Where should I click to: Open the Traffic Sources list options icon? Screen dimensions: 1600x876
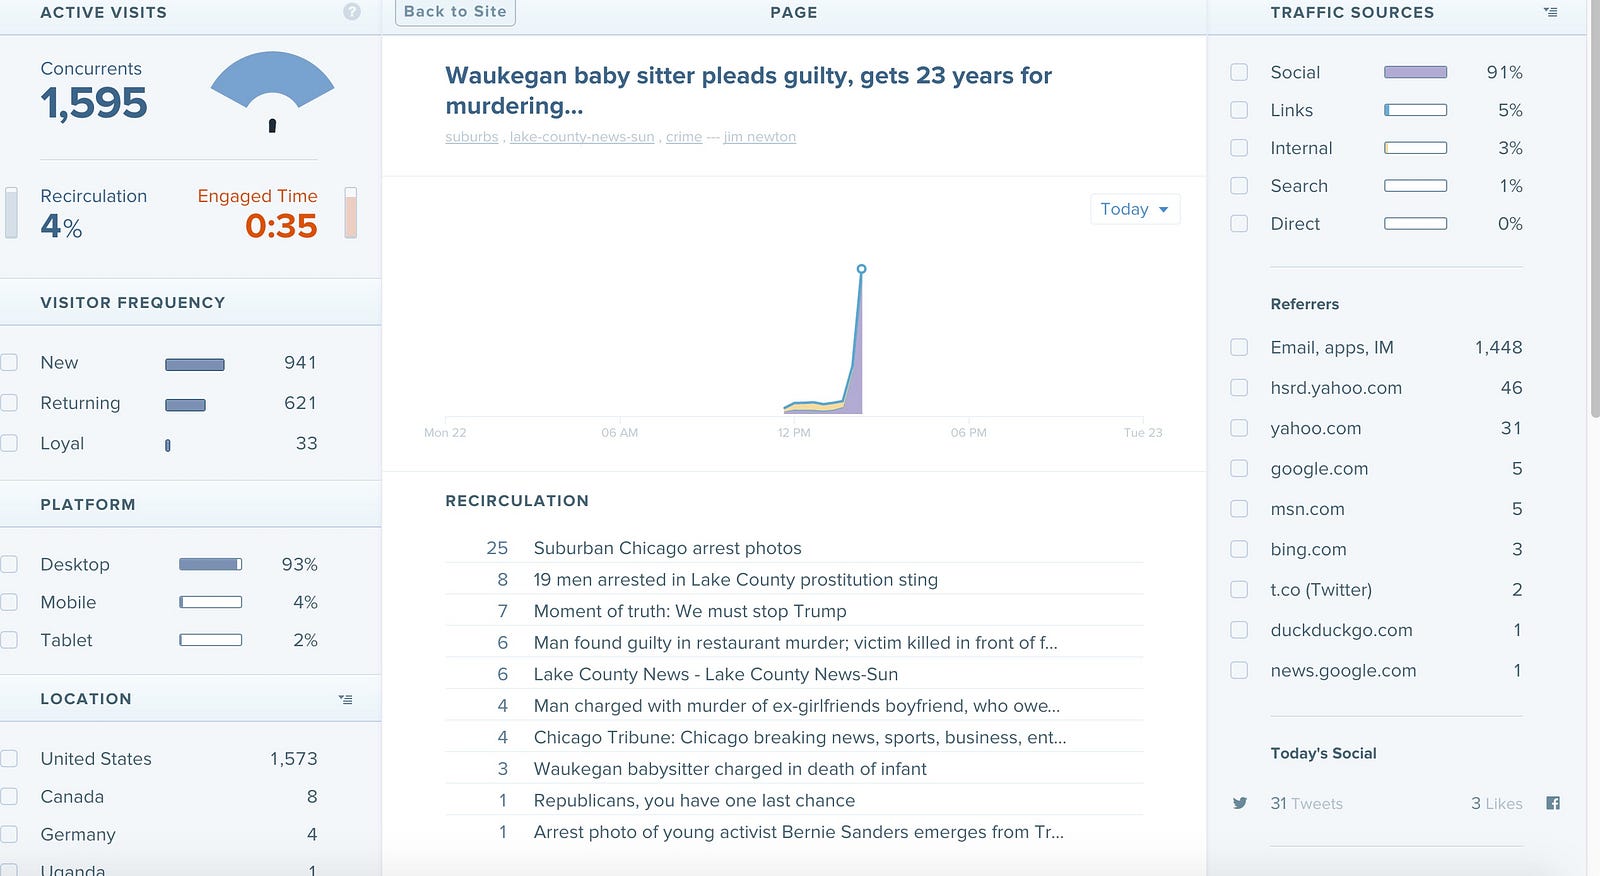[x=1550, y=12]
